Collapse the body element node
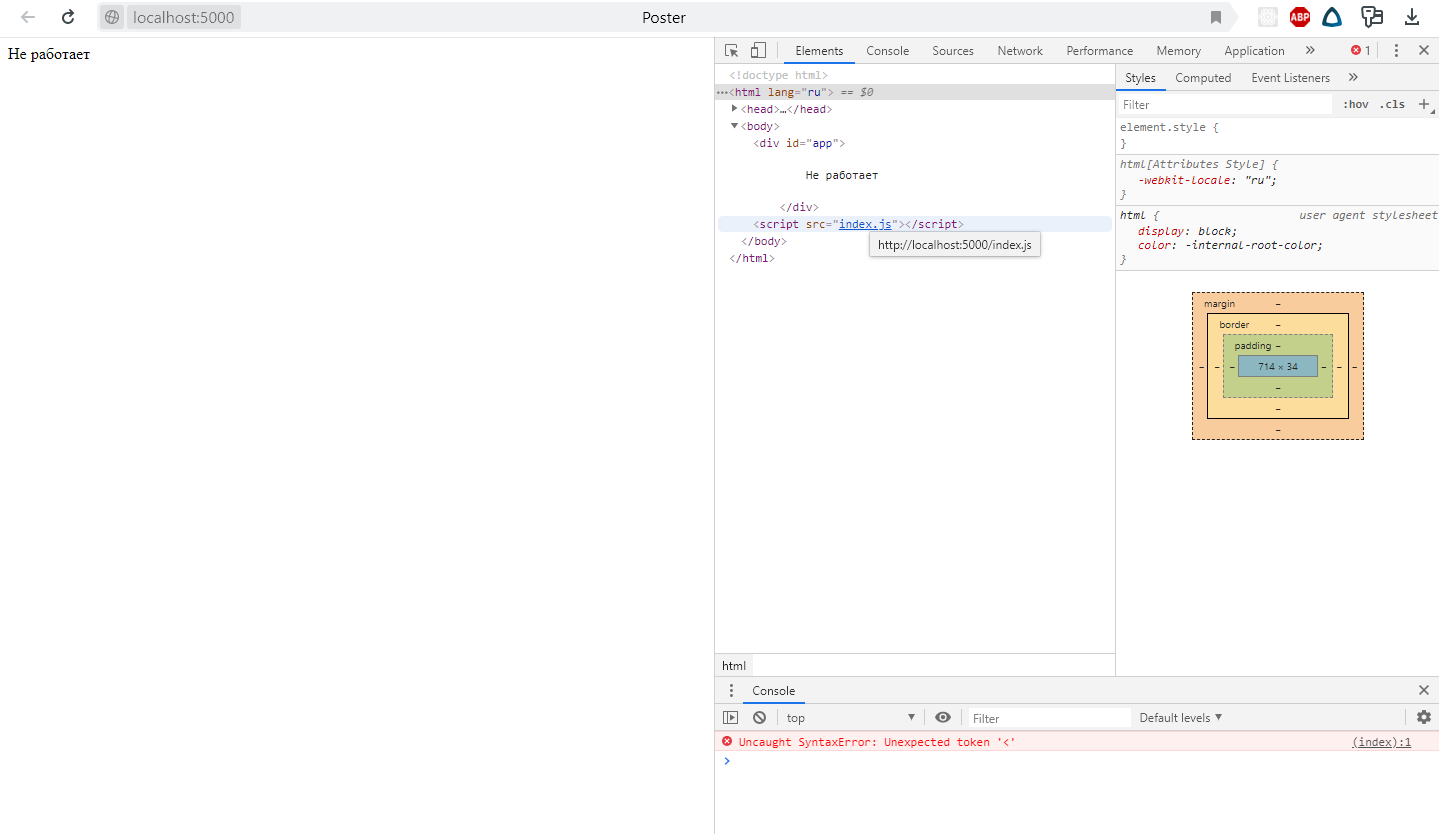1439x834 pixels. (735, 126)
